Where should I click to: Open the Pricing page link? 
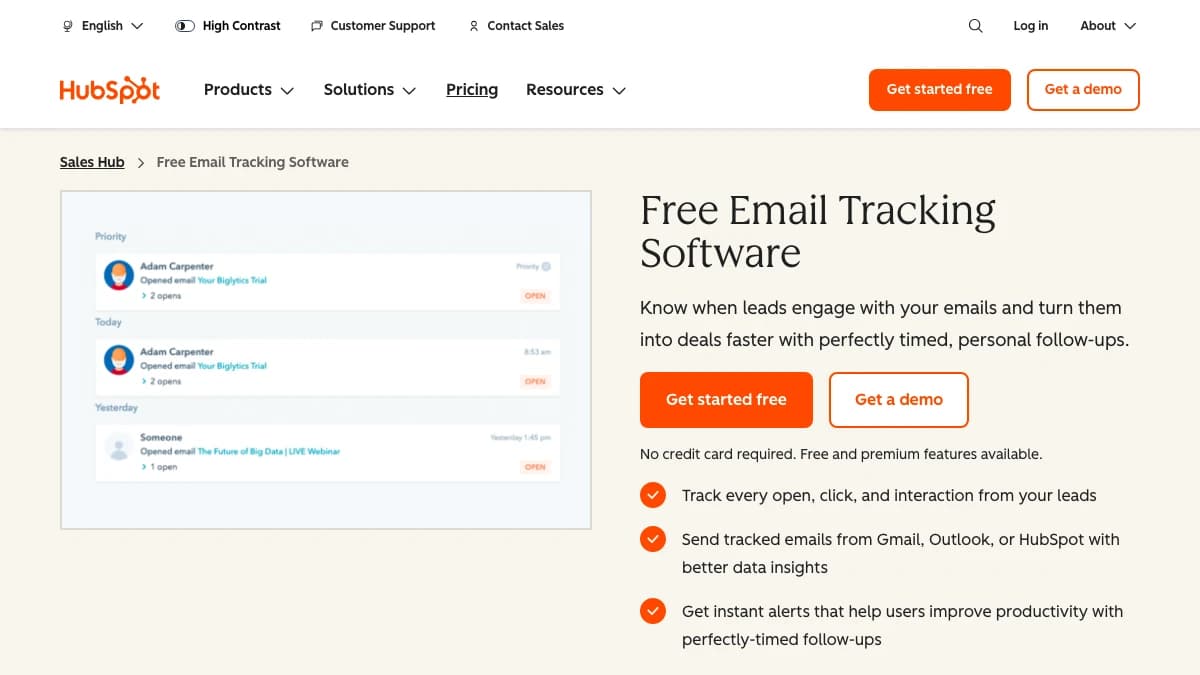(472, 89)
